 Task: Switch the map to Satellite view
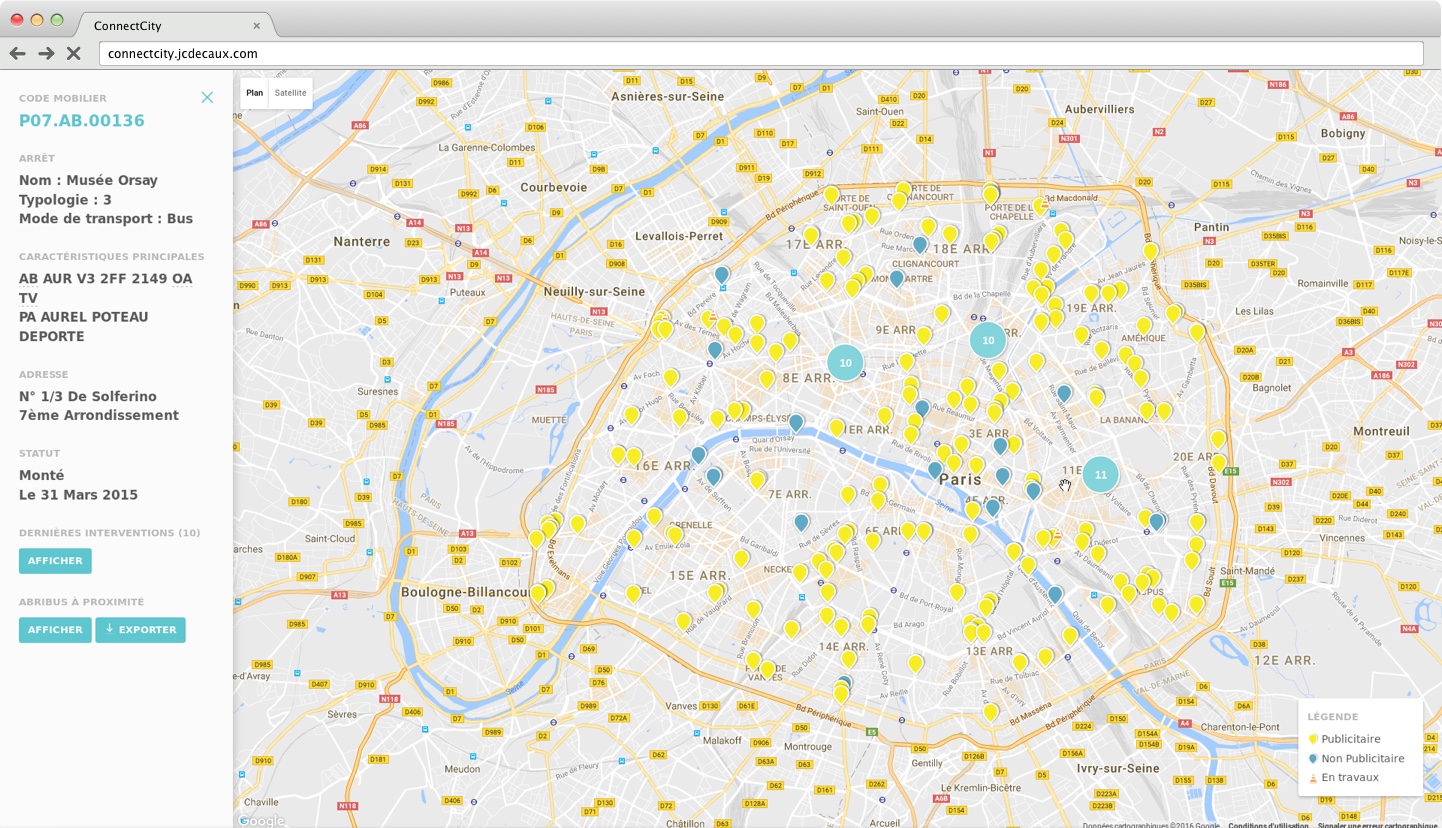pyautogui.click(x=291, y=93)
